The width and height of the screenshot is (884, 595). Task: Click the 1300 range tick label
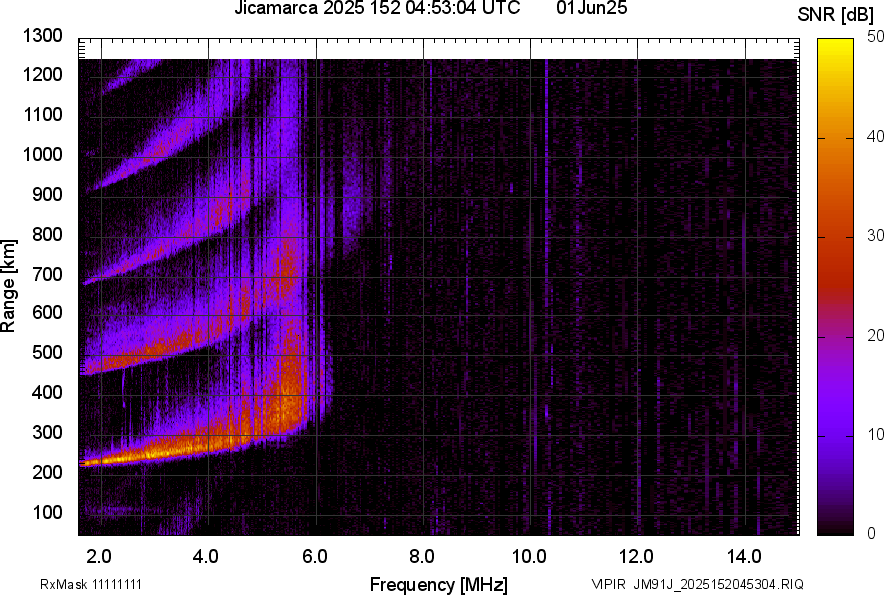42,36
